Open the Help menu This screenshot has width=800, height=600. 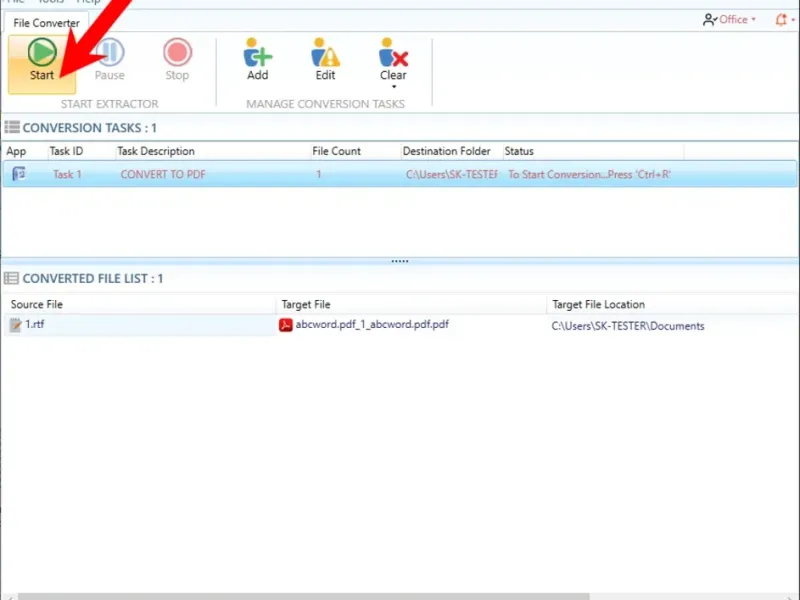[x=88, y=2]
